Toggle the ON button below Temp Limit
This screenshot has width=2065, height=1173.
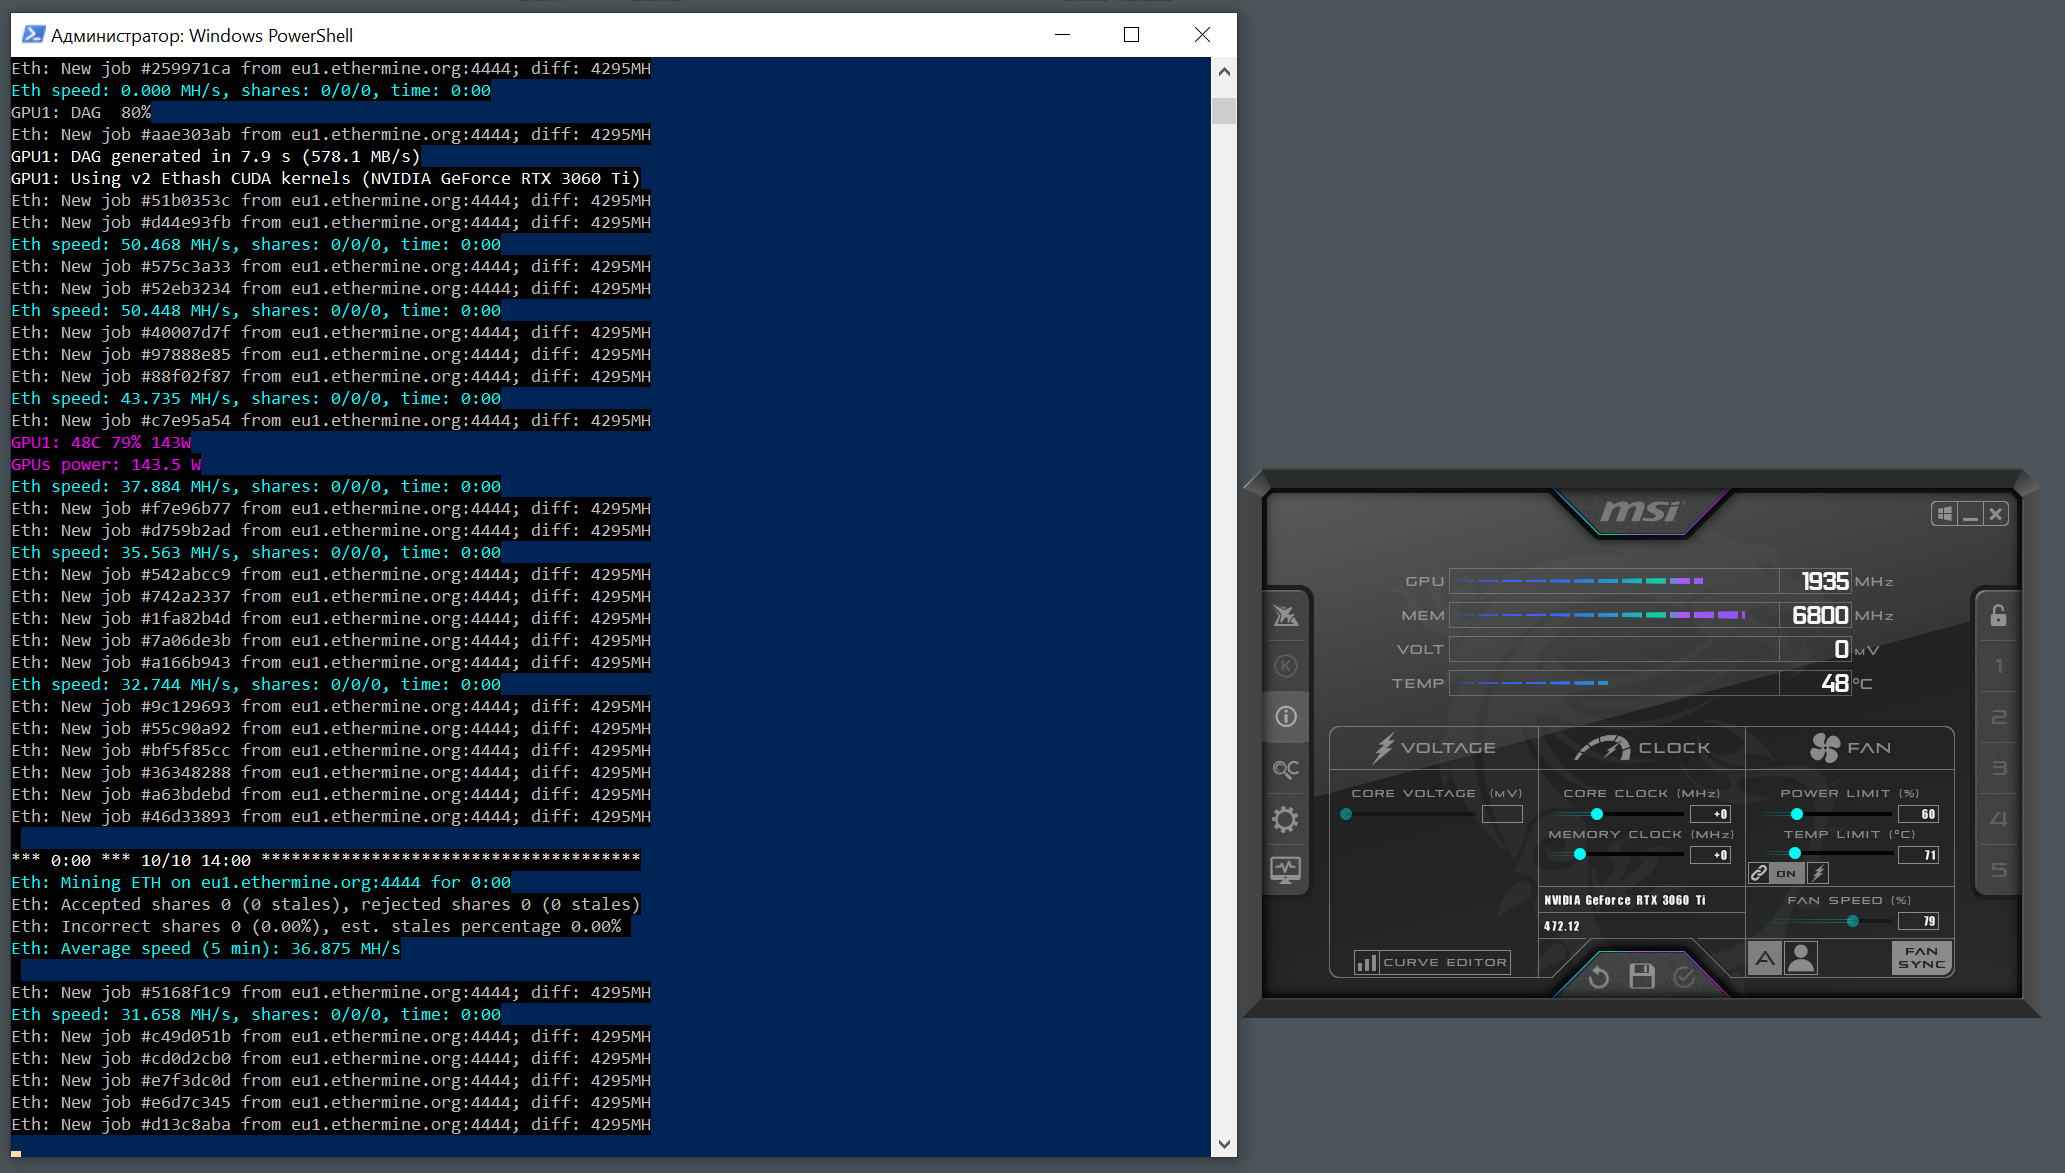click(x=1786, y=873)
